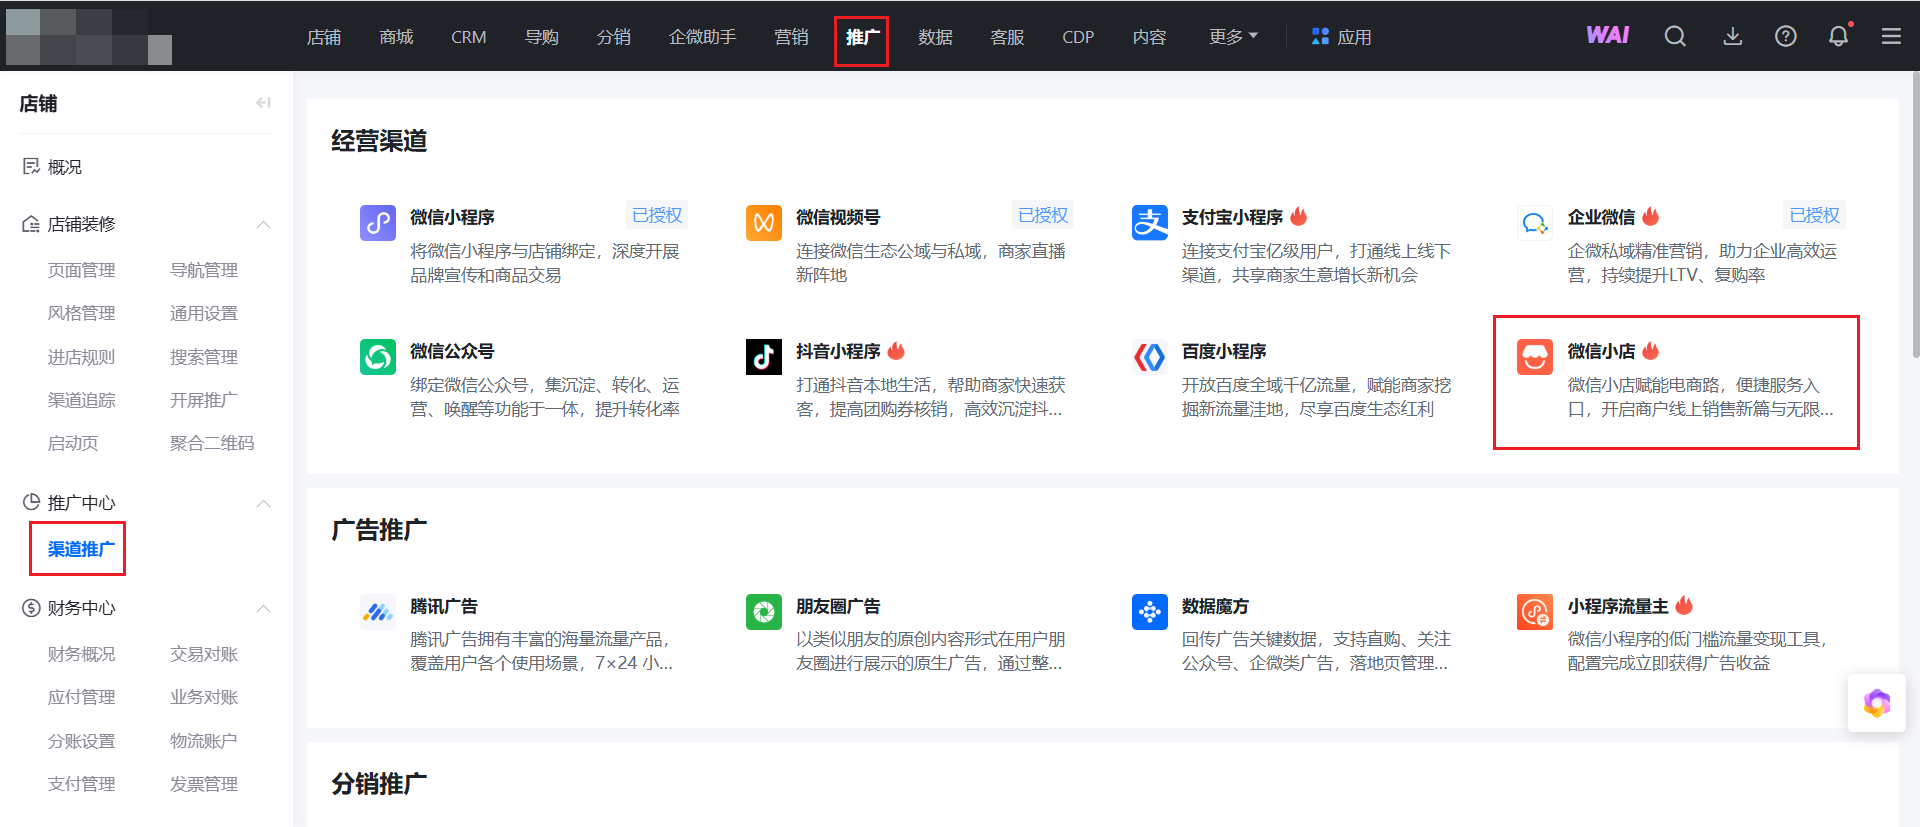The height and width of the screenshot is (827, 1920).
Task: Click the Alipay mini program icon
Action: [1149, 222]
